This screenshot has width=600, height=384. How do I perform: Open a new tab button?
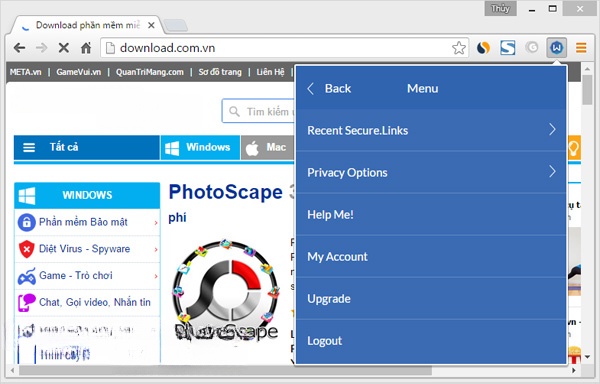(x=175, y=25)
